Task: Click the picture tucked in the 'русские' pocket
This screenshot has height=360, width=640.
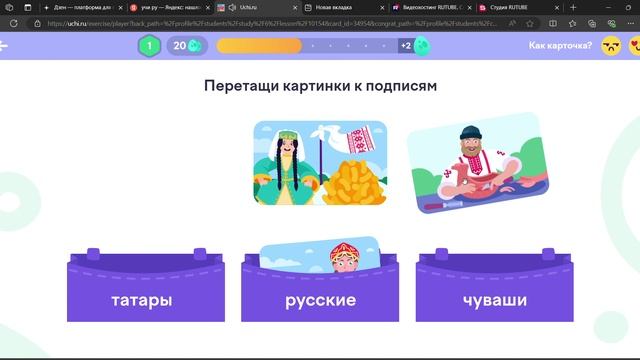Action: click(320, 254)
